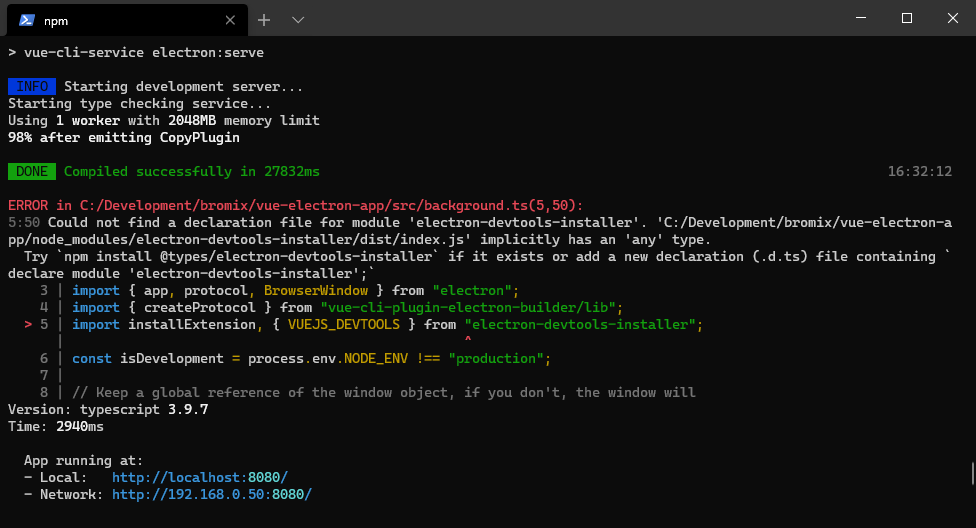Click 'Using 1 worker with 2048MB memory limit'
This screenshot has width=976, height=528.
164,121
